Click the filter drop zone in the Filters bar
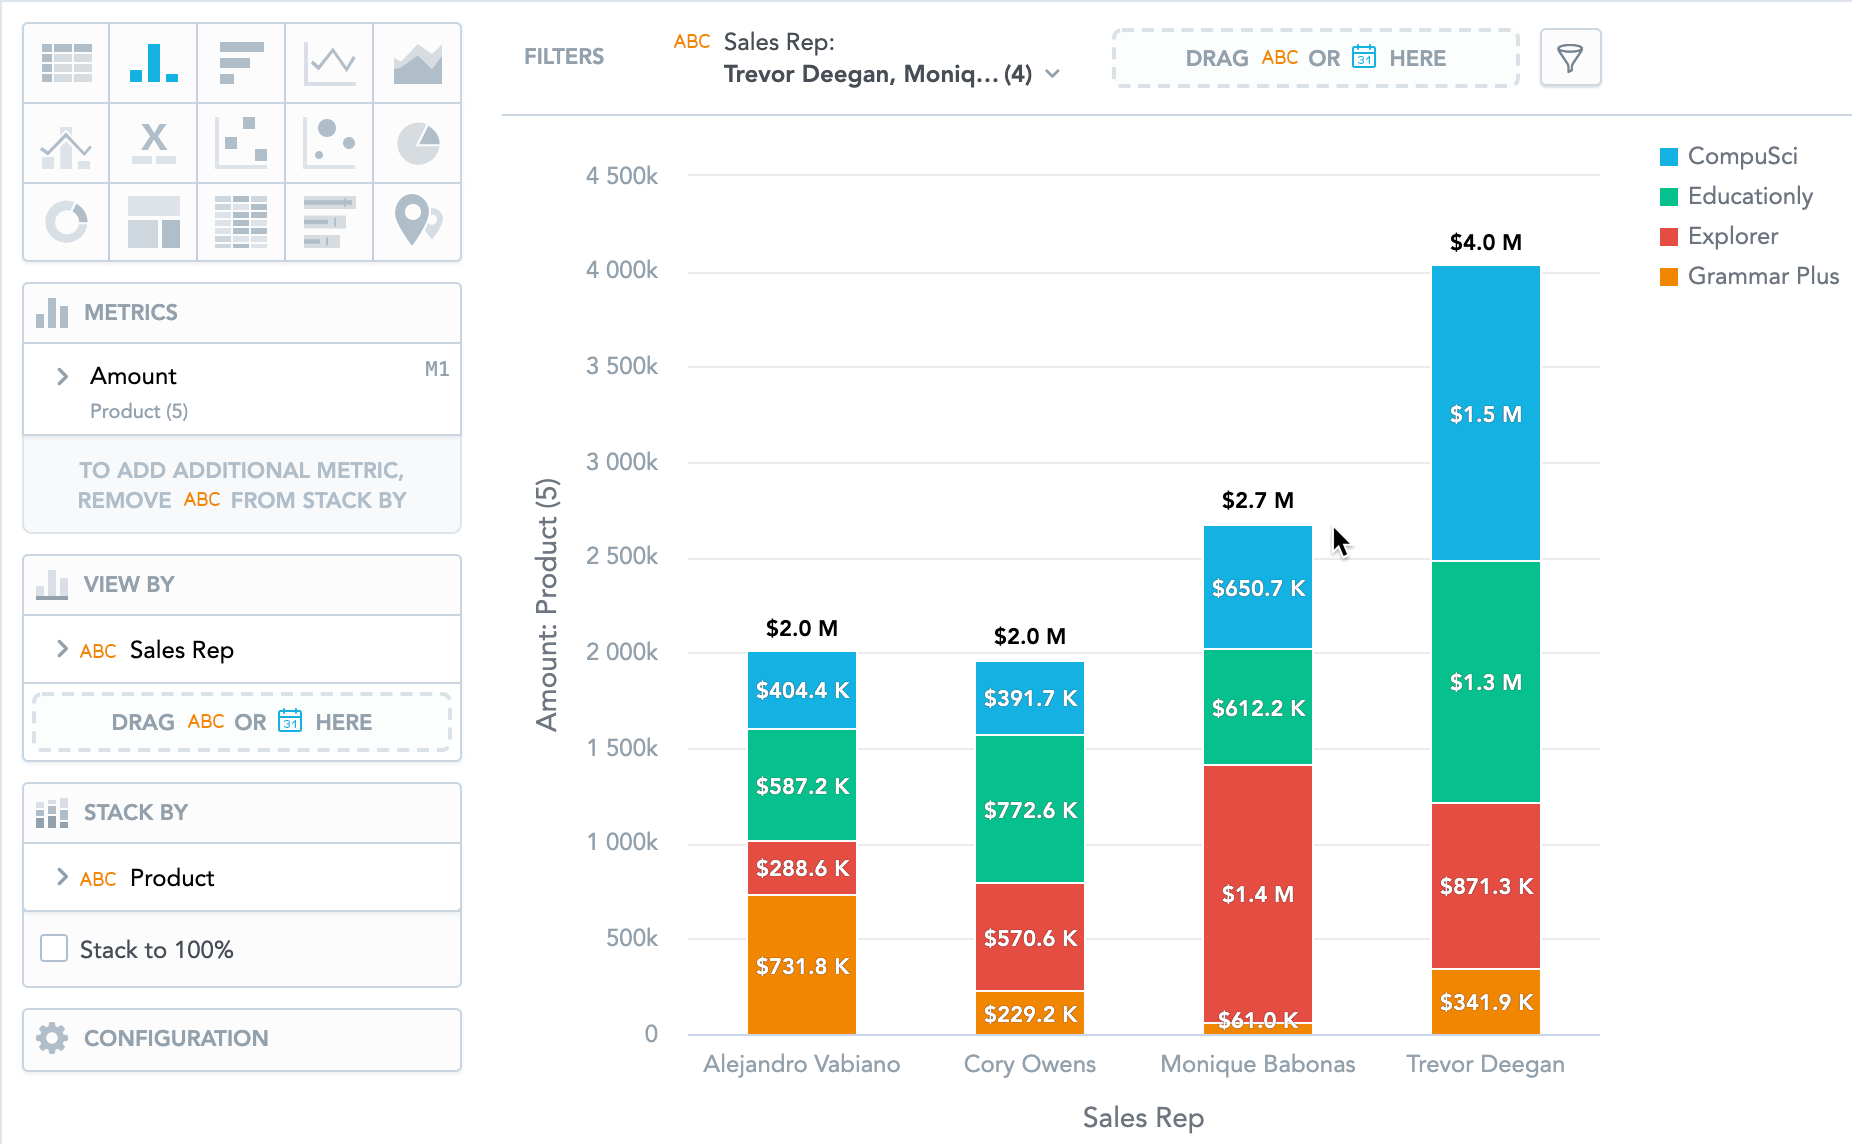 [x=1316, y=58]
